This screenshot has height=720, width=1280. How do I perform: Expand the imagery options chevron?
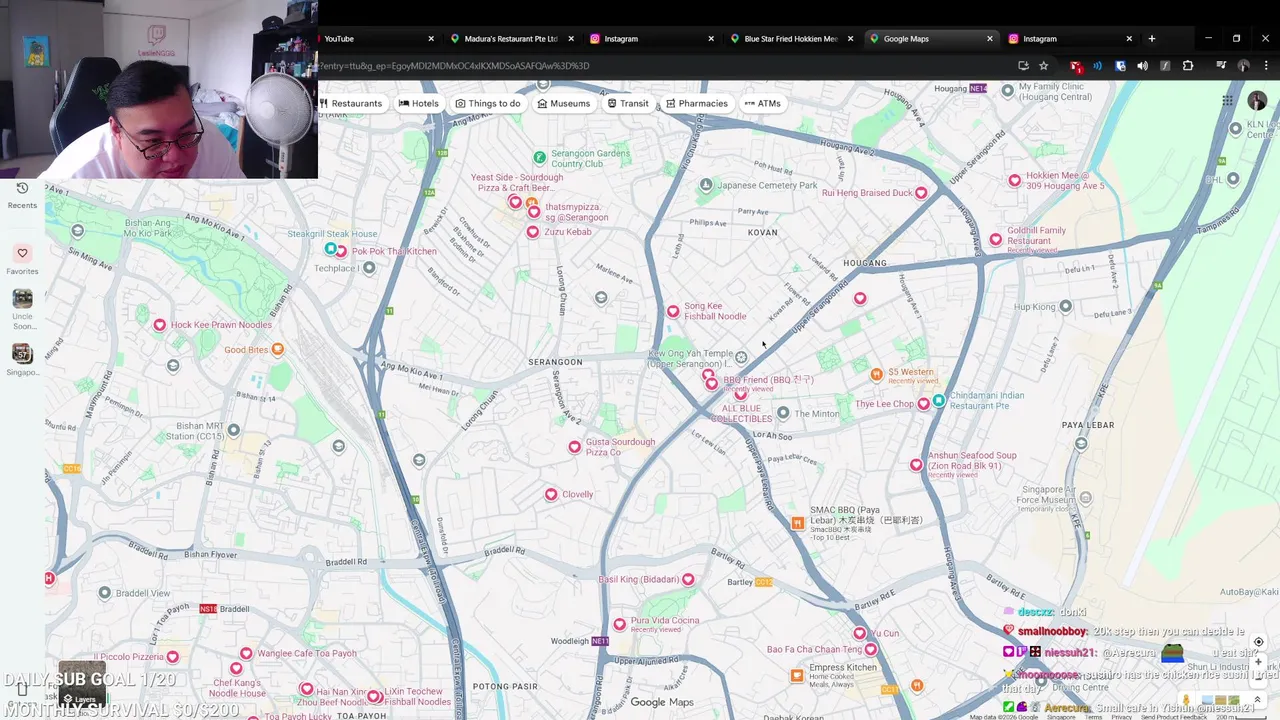pyautogui.click(x=1258, y=700)
